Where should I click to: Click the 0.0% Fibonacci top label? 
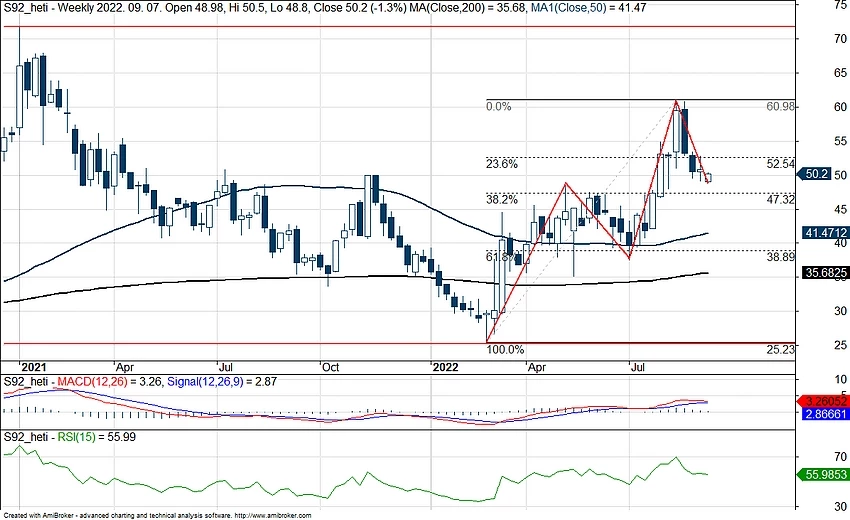498,106
